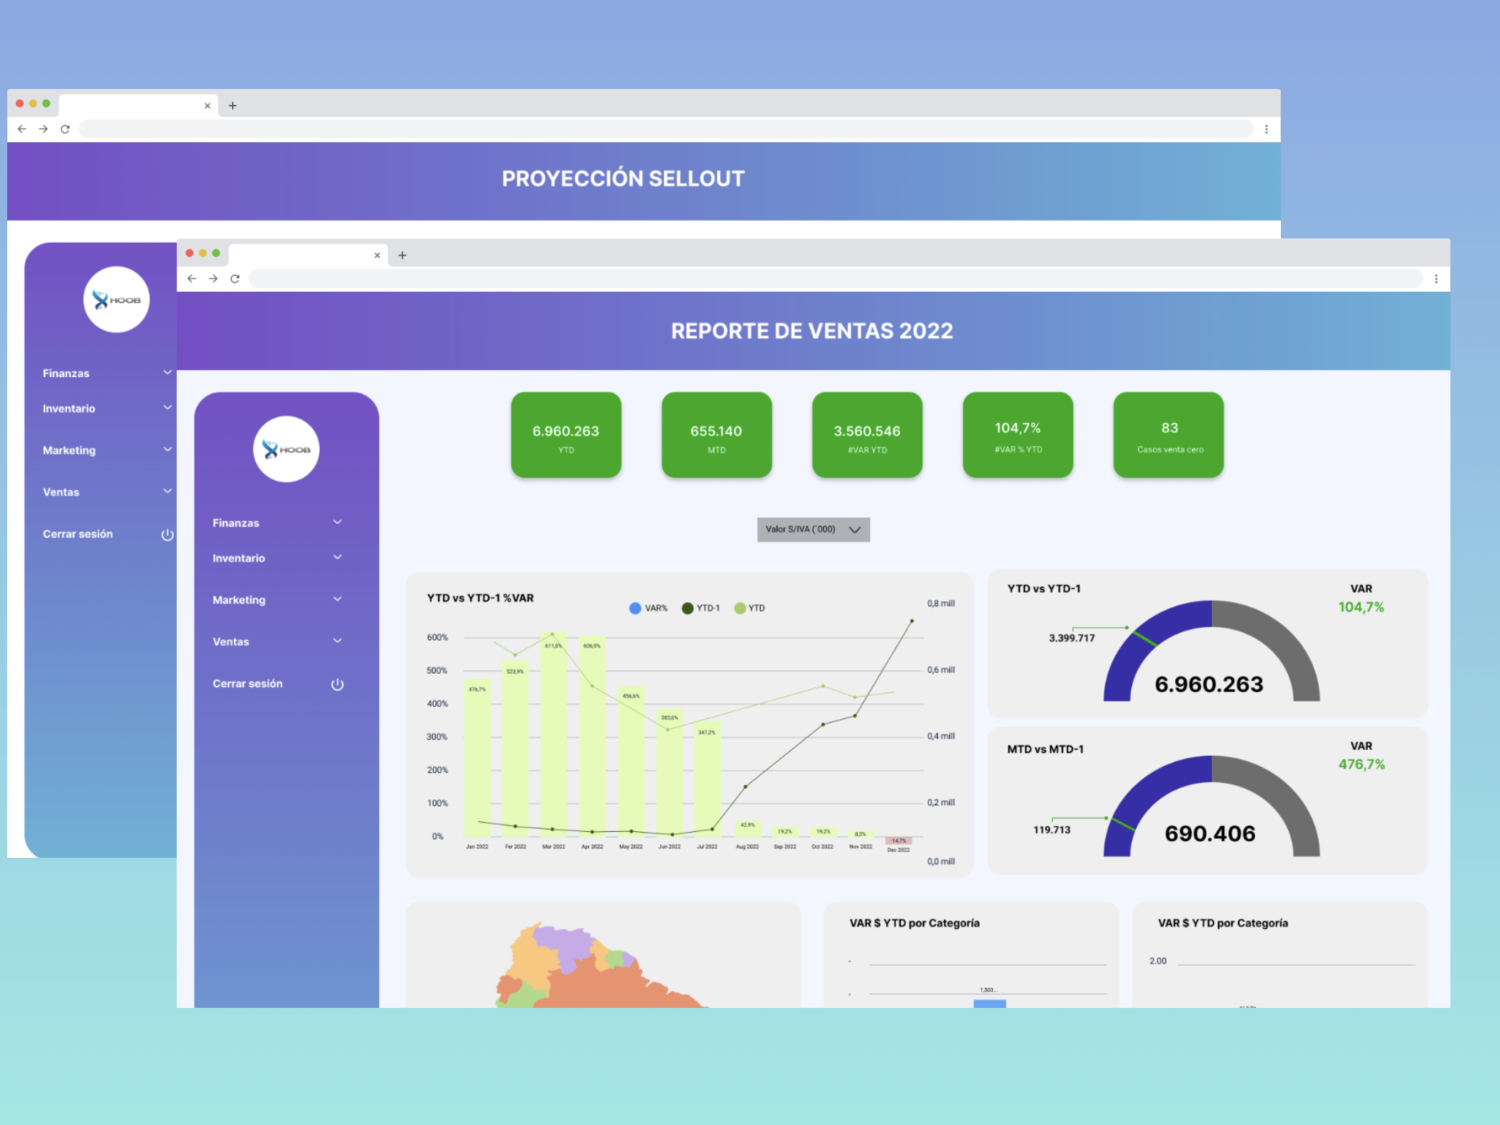Image resolution: width=1500 pixels, height=1125 pixels.
Task: Reload the front browser window page
Action: point(235,279)
